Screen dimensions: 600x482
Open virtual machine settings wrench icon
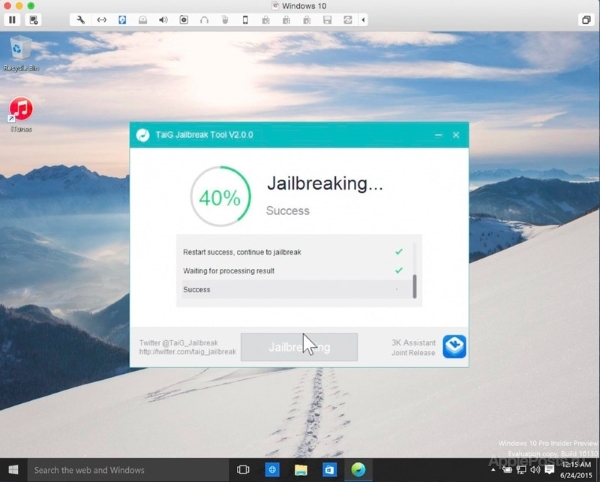[81, 20]
